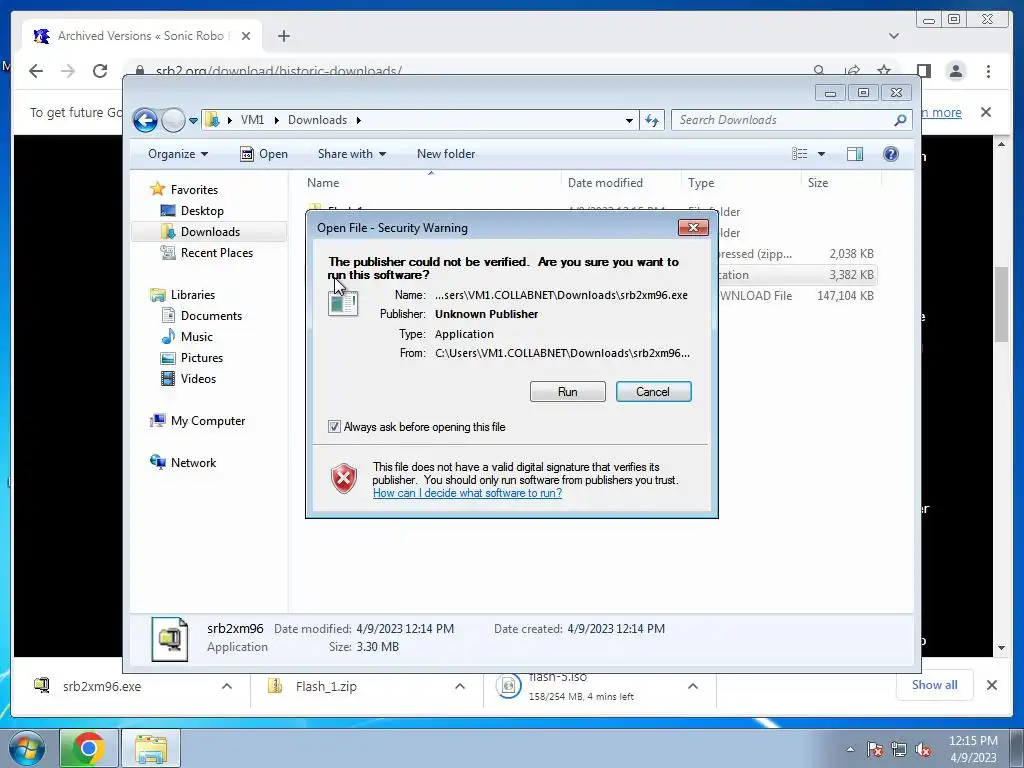This screenshot has width=1024, height=768.
Task: Show hidden system tray icons
Action: (850, 750)
